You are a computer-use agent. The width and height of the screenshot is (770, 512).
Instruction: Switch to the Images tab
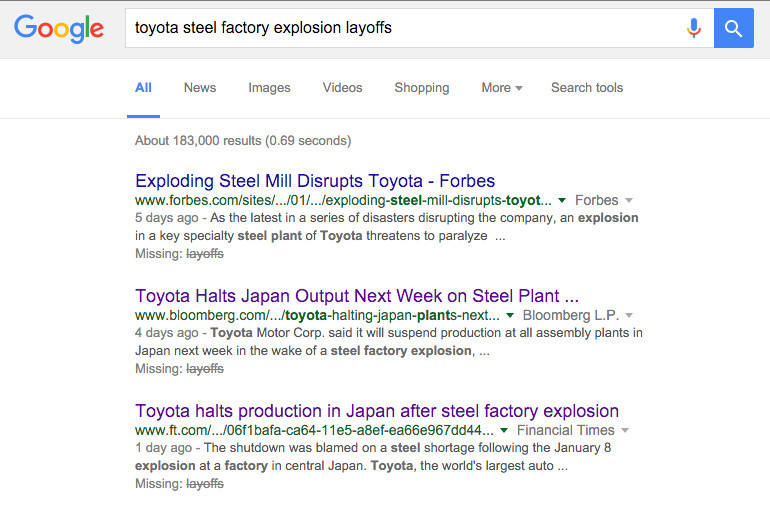[269, 88]
